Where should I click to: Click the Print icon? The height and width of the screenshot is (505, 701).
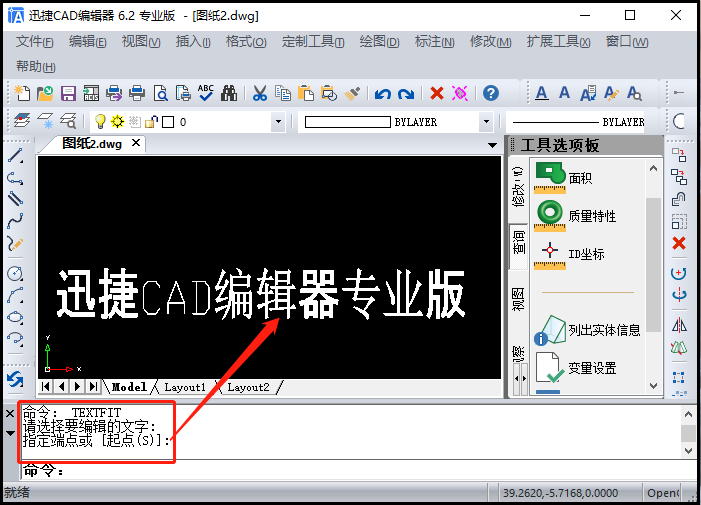coord(137,93)
